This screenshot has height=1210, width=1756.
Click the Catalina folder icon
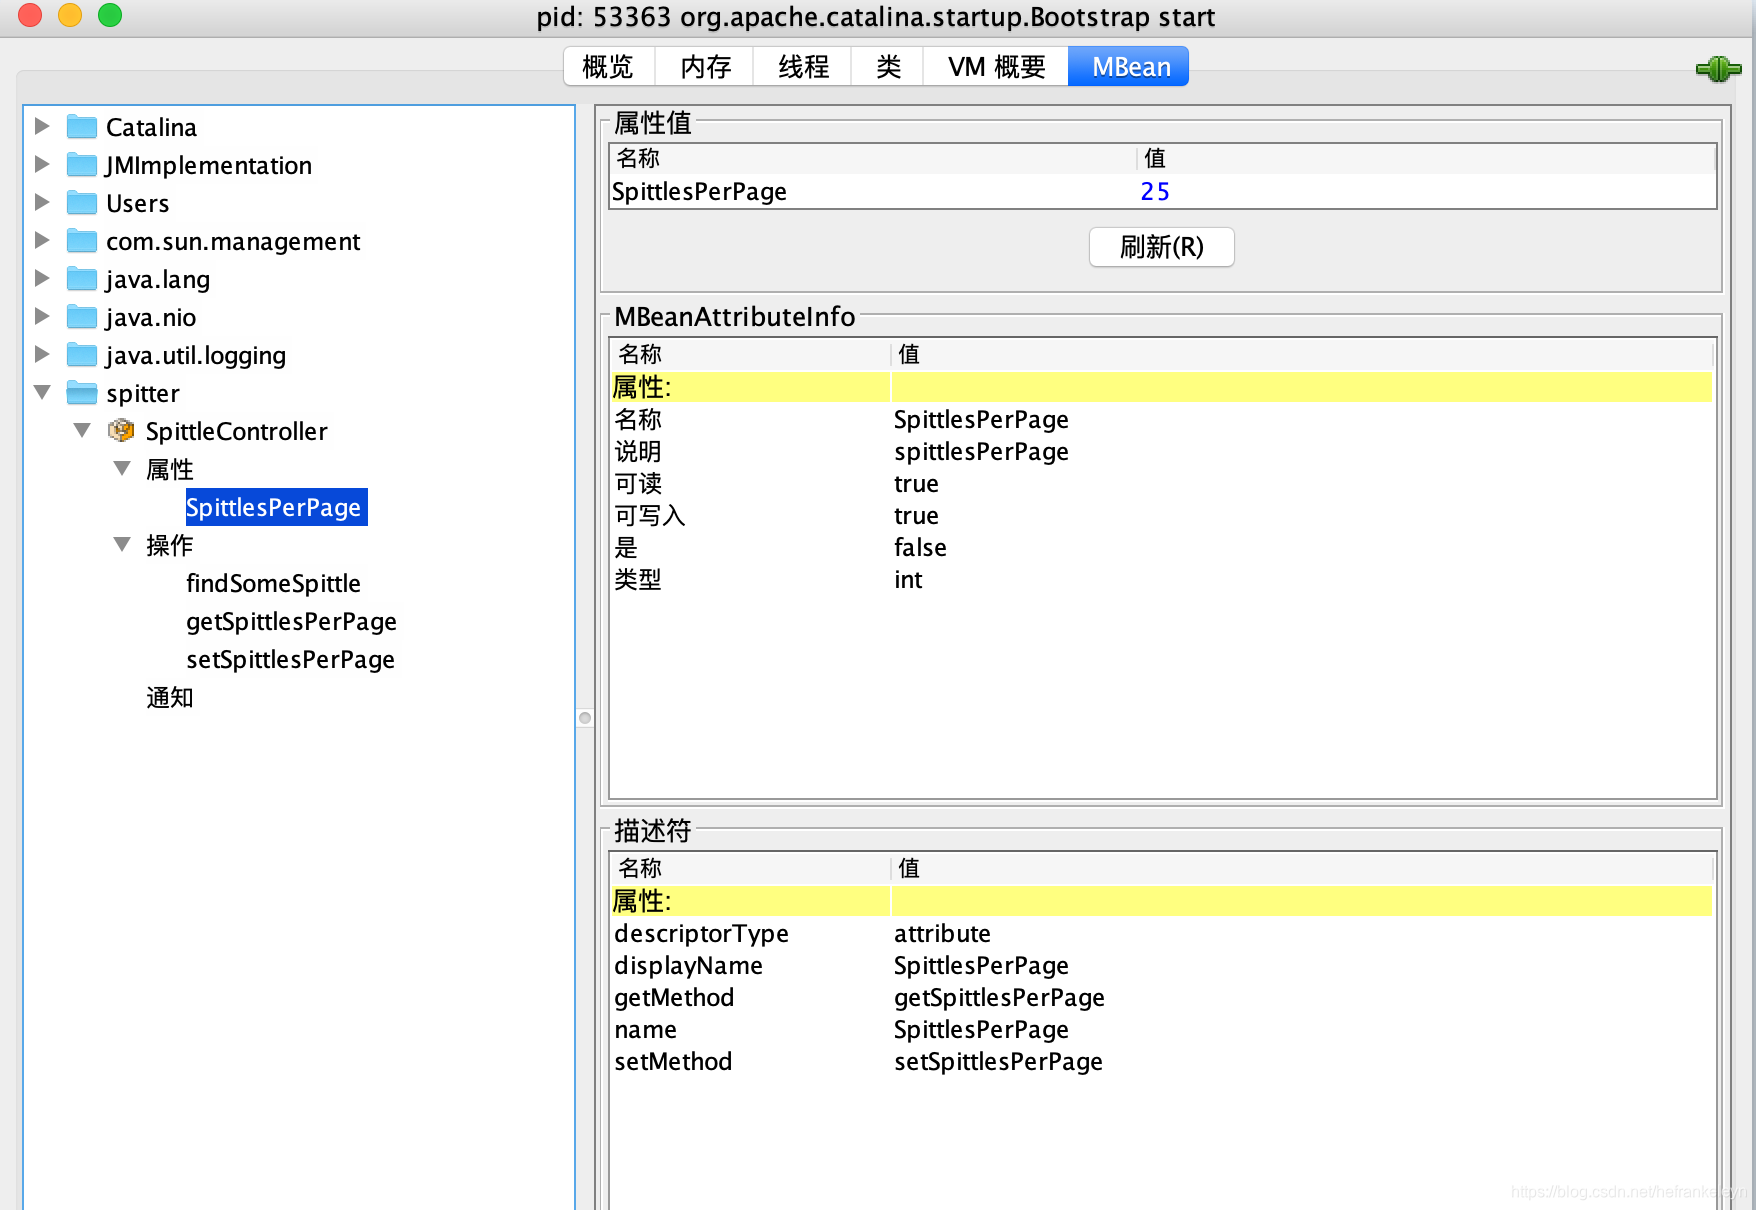pos(82,127)
